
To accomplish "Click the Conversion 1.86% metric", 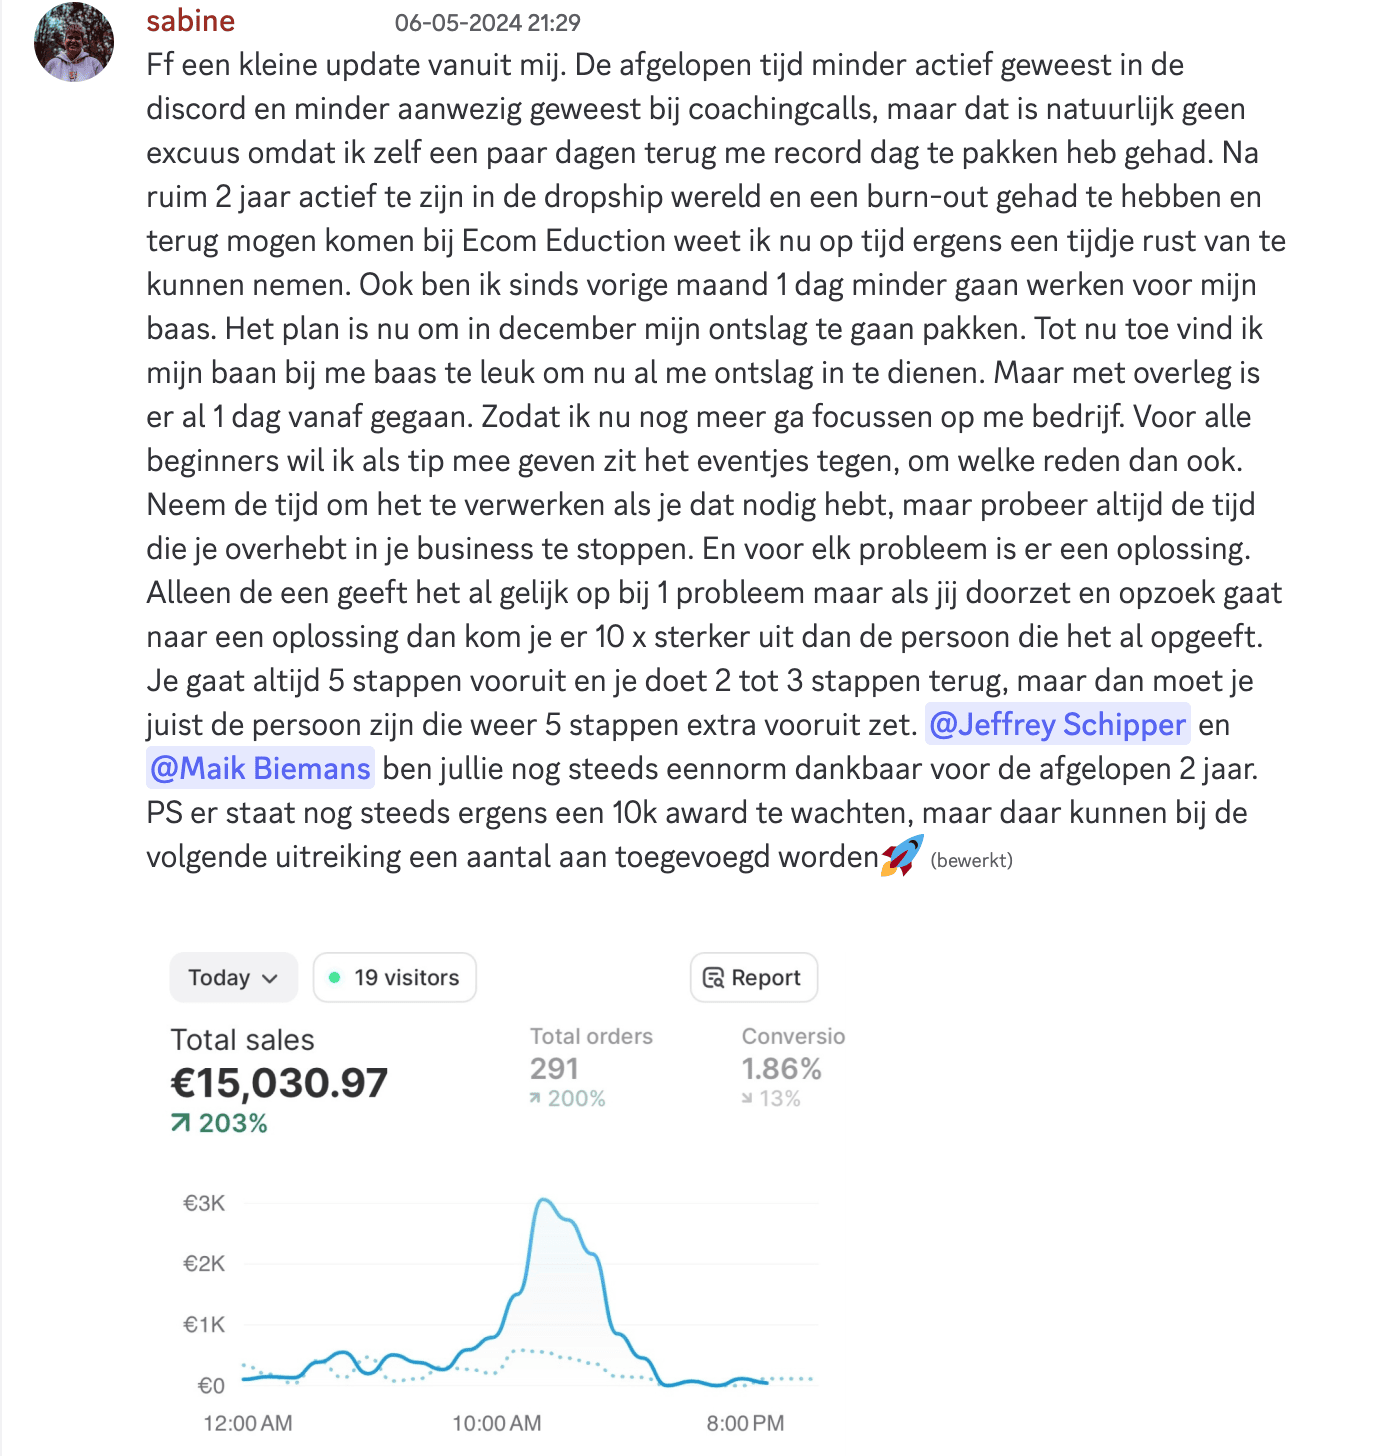I will [781, 1069].
